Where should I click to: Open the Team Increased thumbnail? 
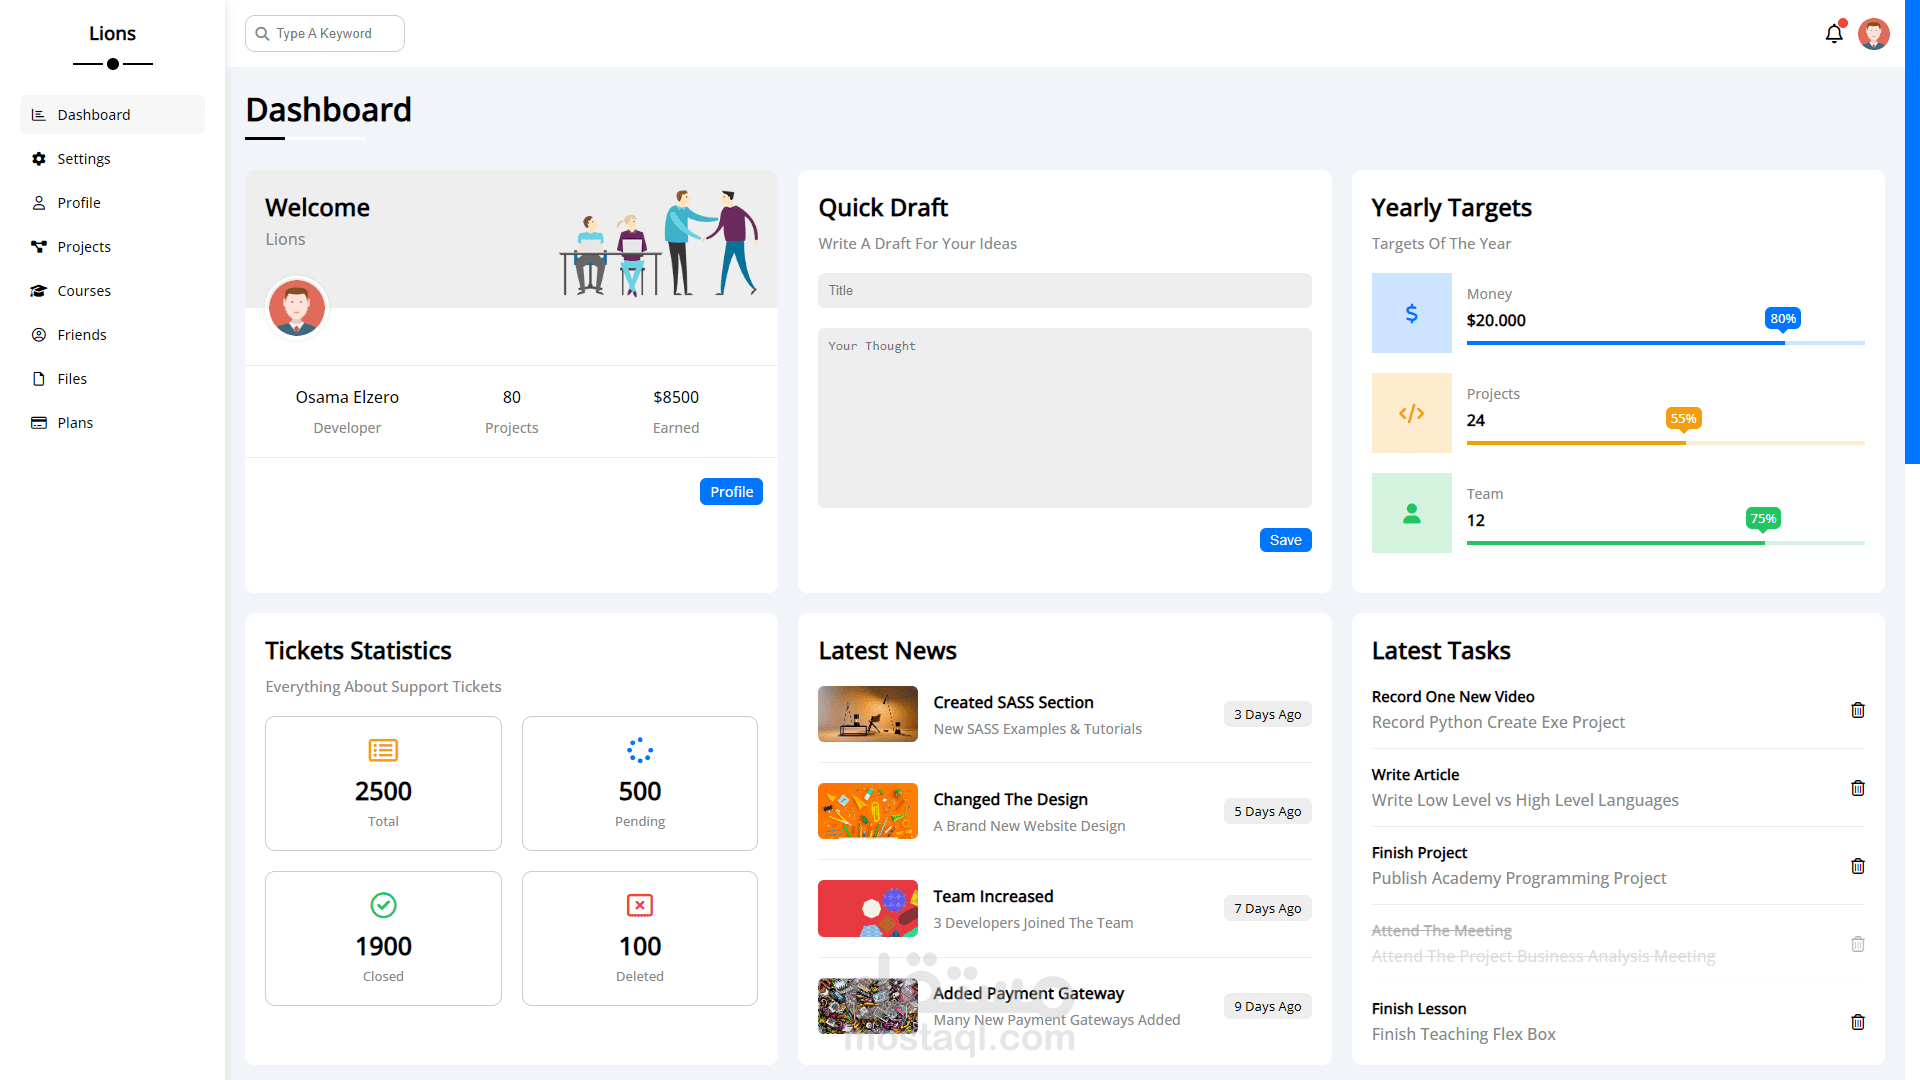pos(867,908)
